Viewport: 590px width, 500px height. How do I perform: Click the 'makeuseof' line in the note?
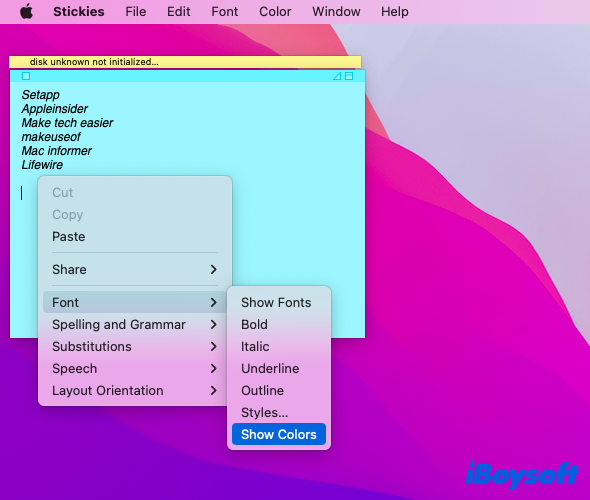[x=51, y=137]
